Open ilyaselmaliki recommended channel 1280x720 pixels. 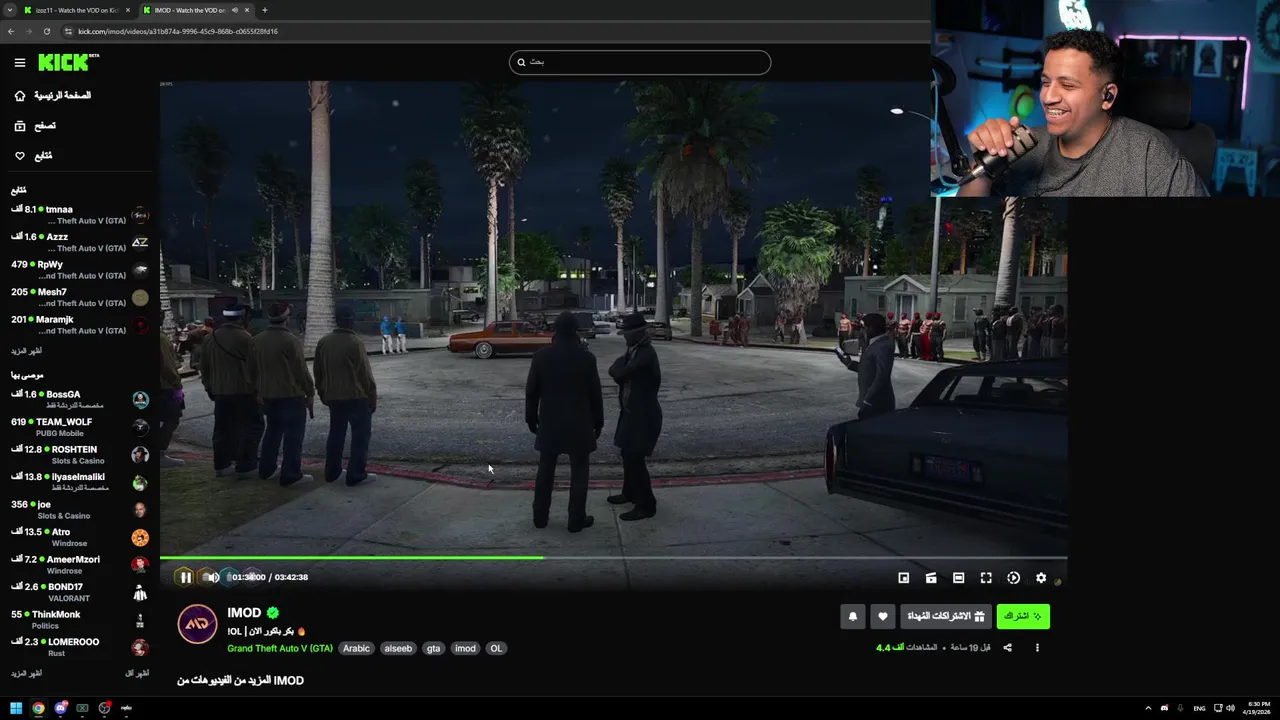pyautogui.click(x=80, y=482)
